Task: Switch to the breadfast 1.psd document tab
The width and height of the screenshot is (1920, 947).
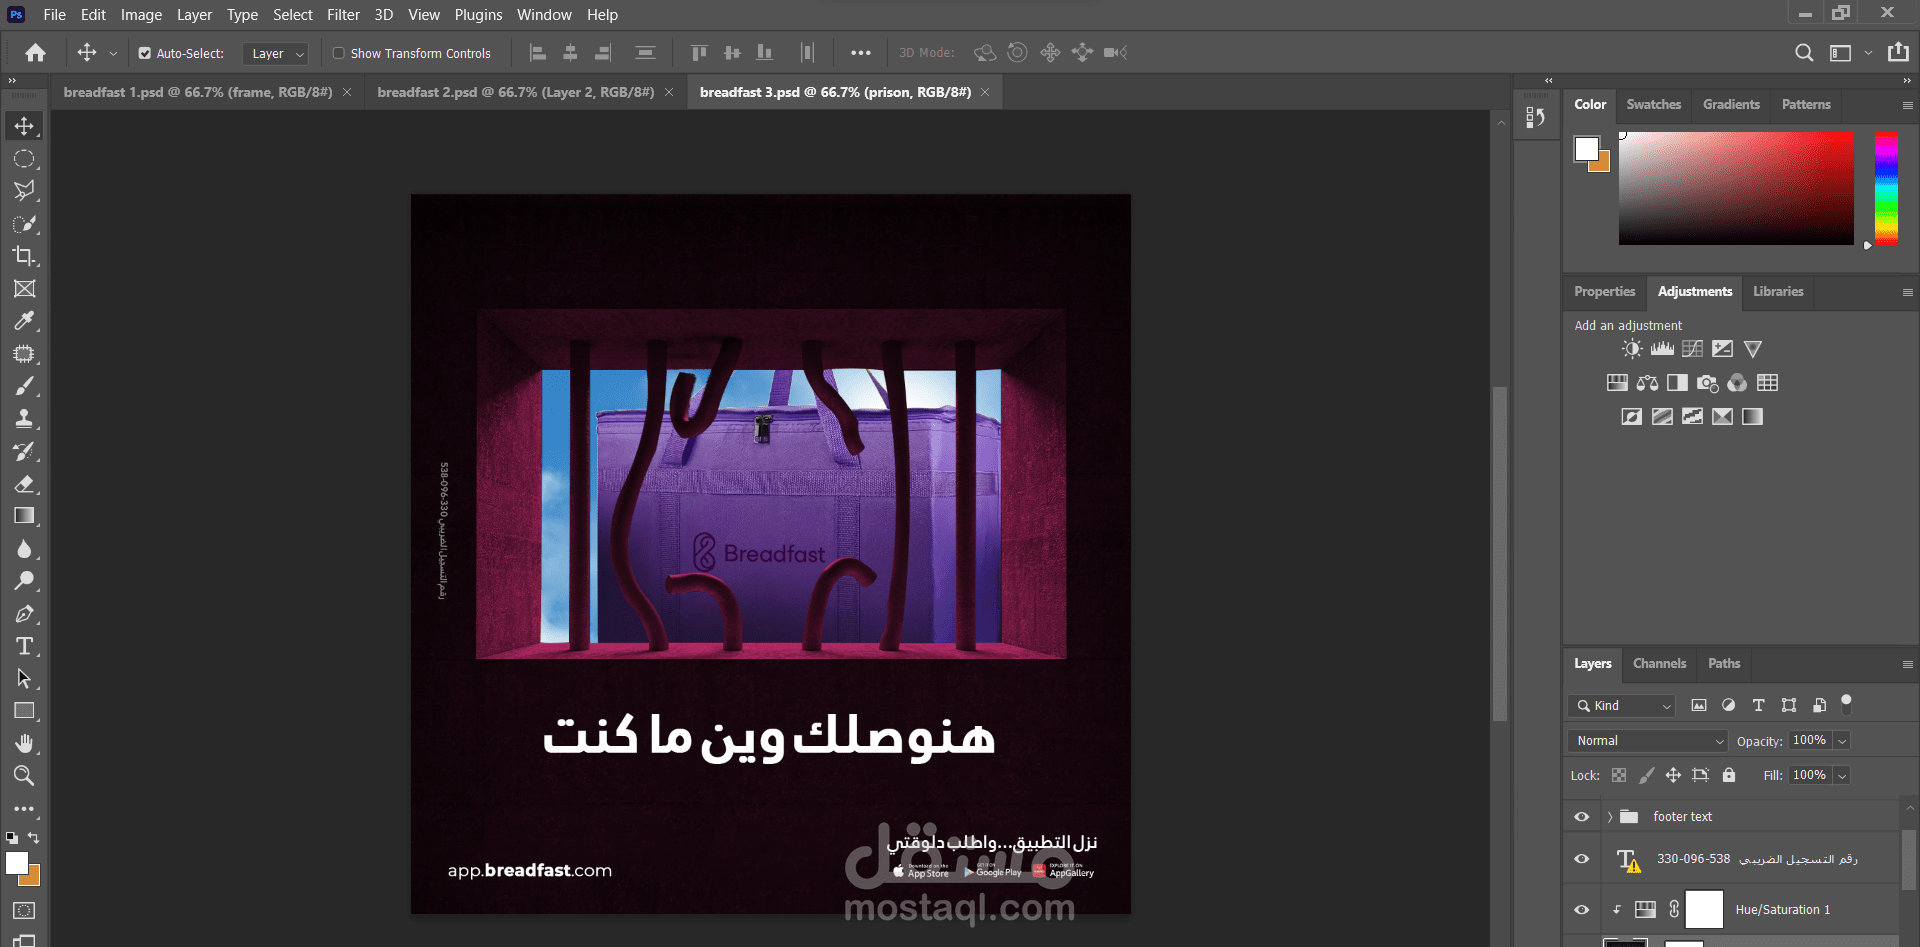Action: point(198,92)
